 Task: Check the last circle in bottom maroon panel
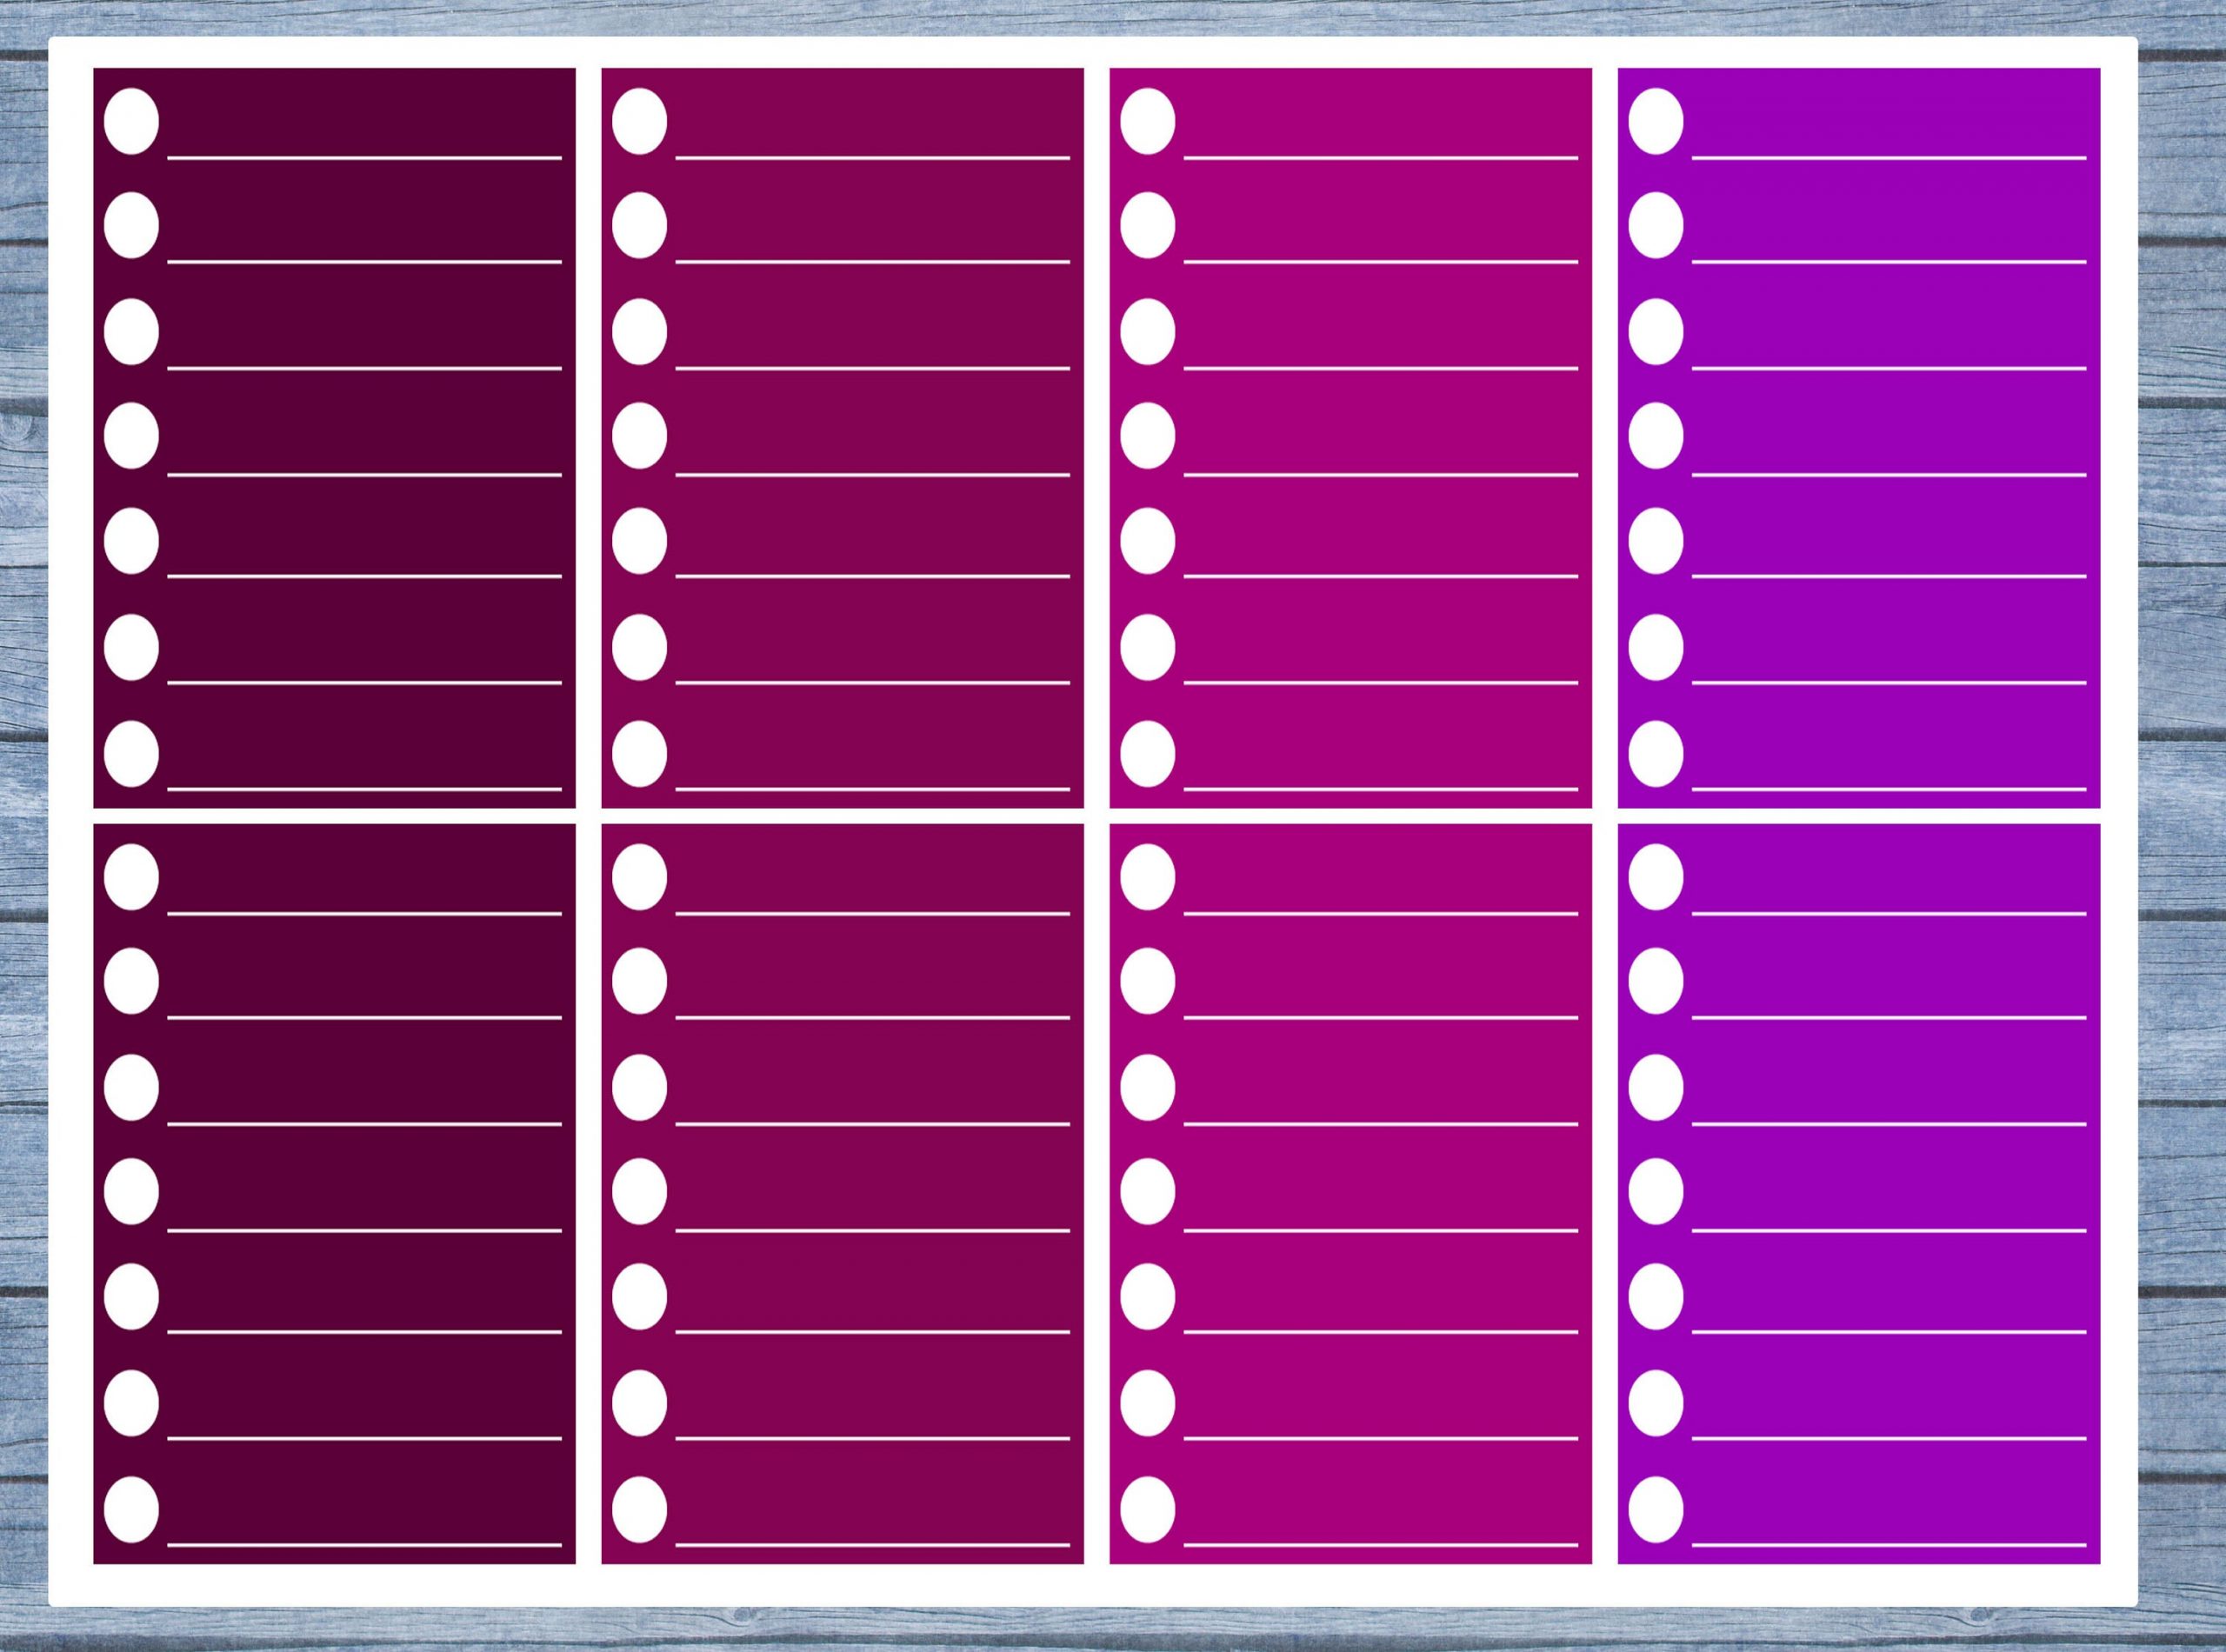(x=639, y=1509)
